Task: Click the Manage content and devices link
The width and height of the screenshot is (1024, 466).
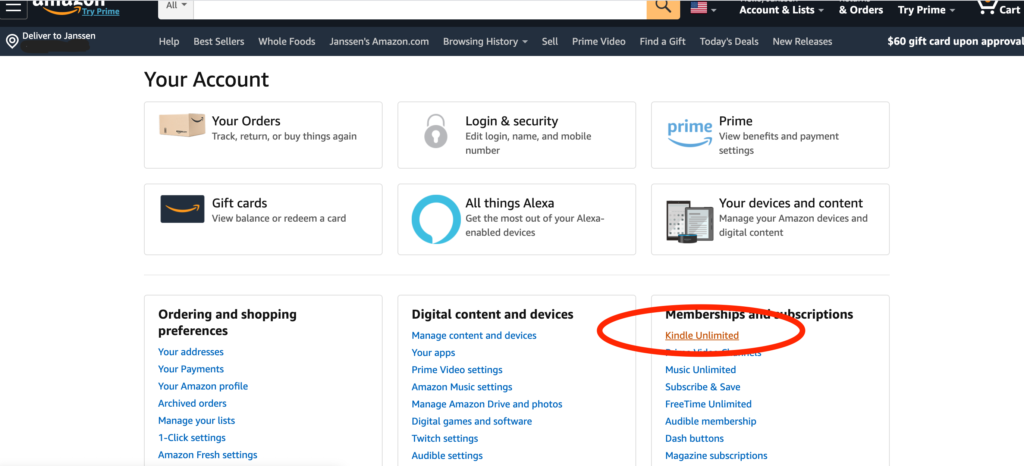Action: coord(473,335)
